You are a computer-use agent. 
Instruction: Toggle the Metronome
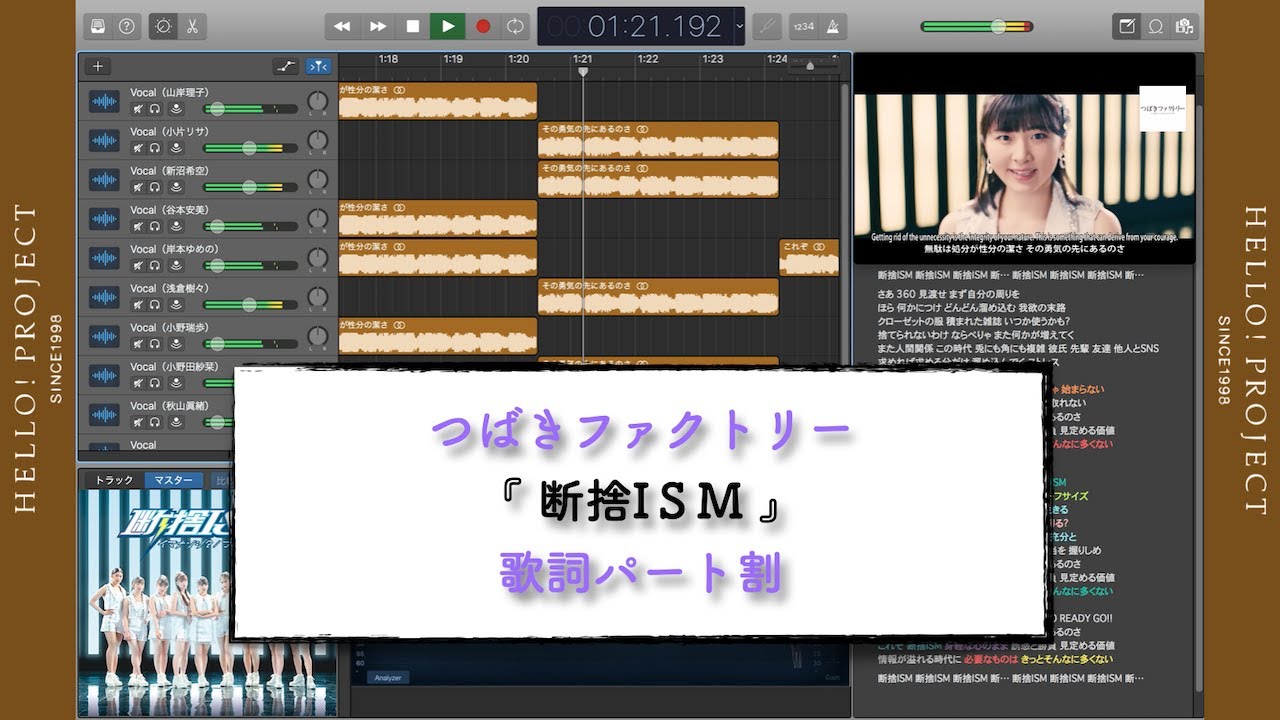click(832, 26)
